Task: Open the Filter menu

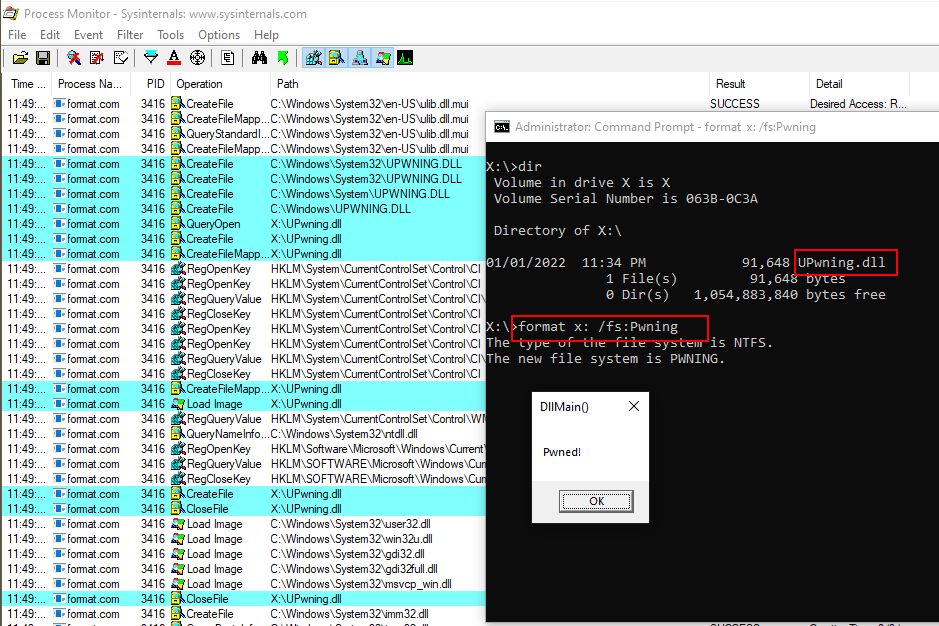Action: pyautogui.click(x=130, y=35)
